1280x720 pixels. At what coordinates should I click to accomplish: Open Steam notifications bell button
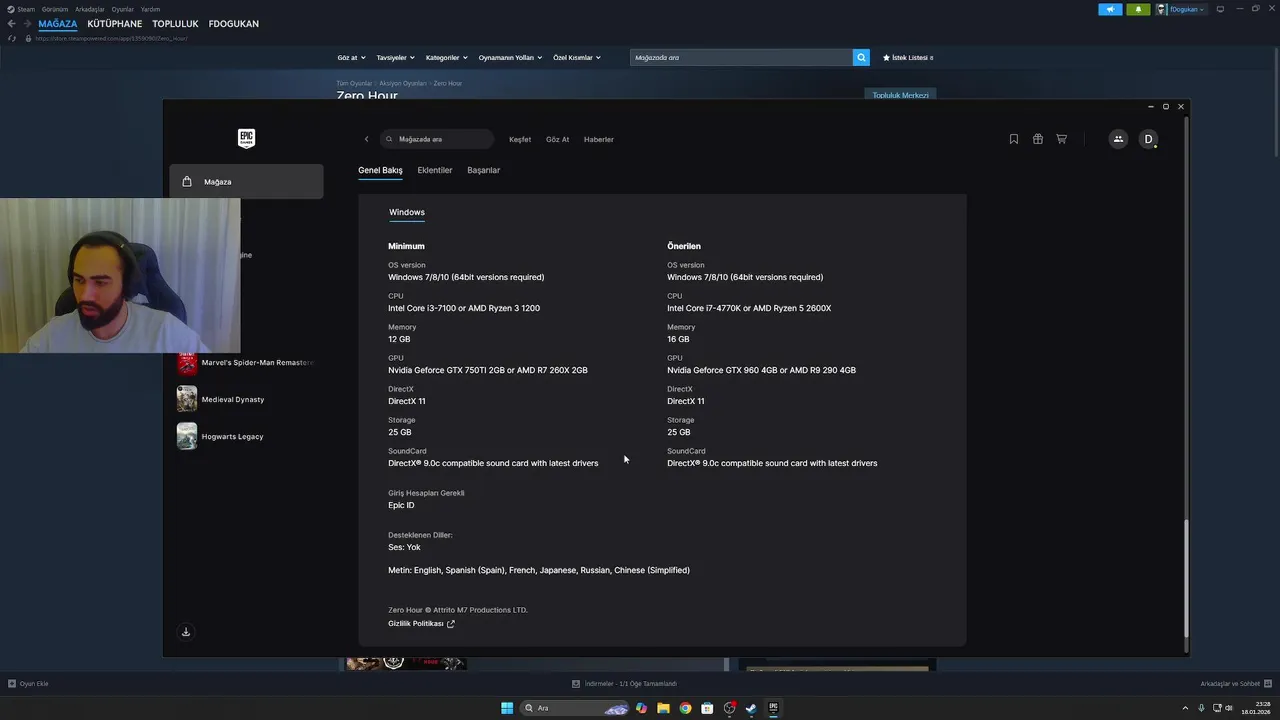(1138, 9)
